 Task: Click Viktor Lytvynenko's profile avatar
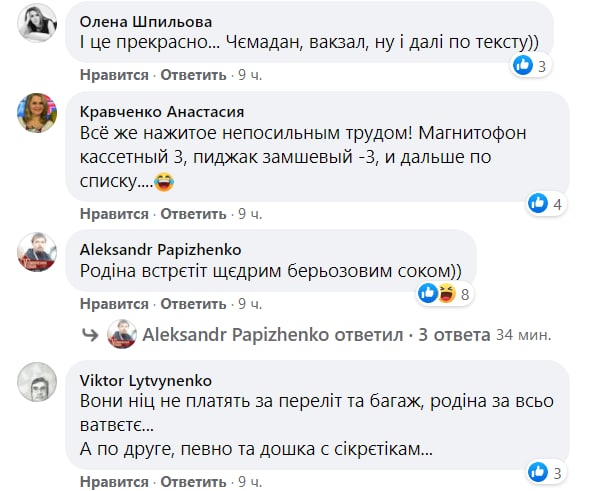click(x=37, y=383)
